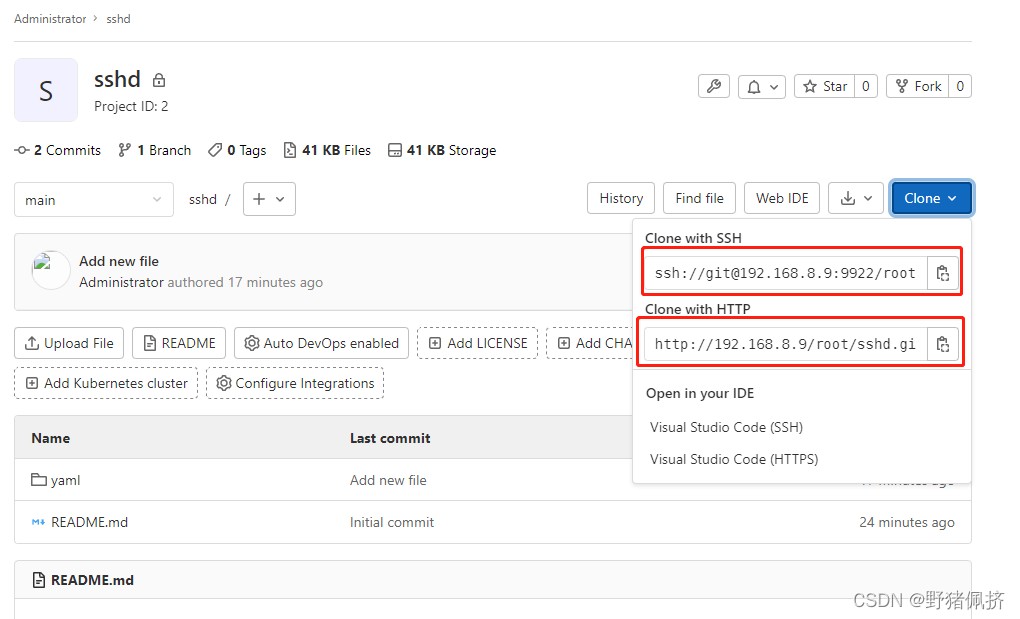
Task: Open the Web IDE
Action: pyautogui.click(x=782, y=198)
